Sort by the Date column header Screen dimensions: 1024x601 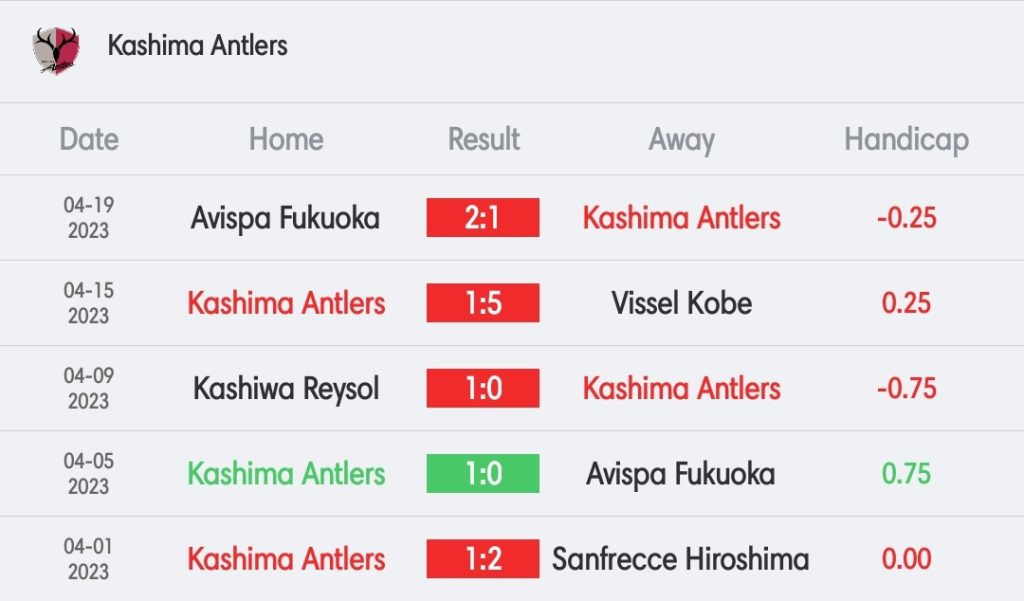pyautogui.click(x=89, y=139)
